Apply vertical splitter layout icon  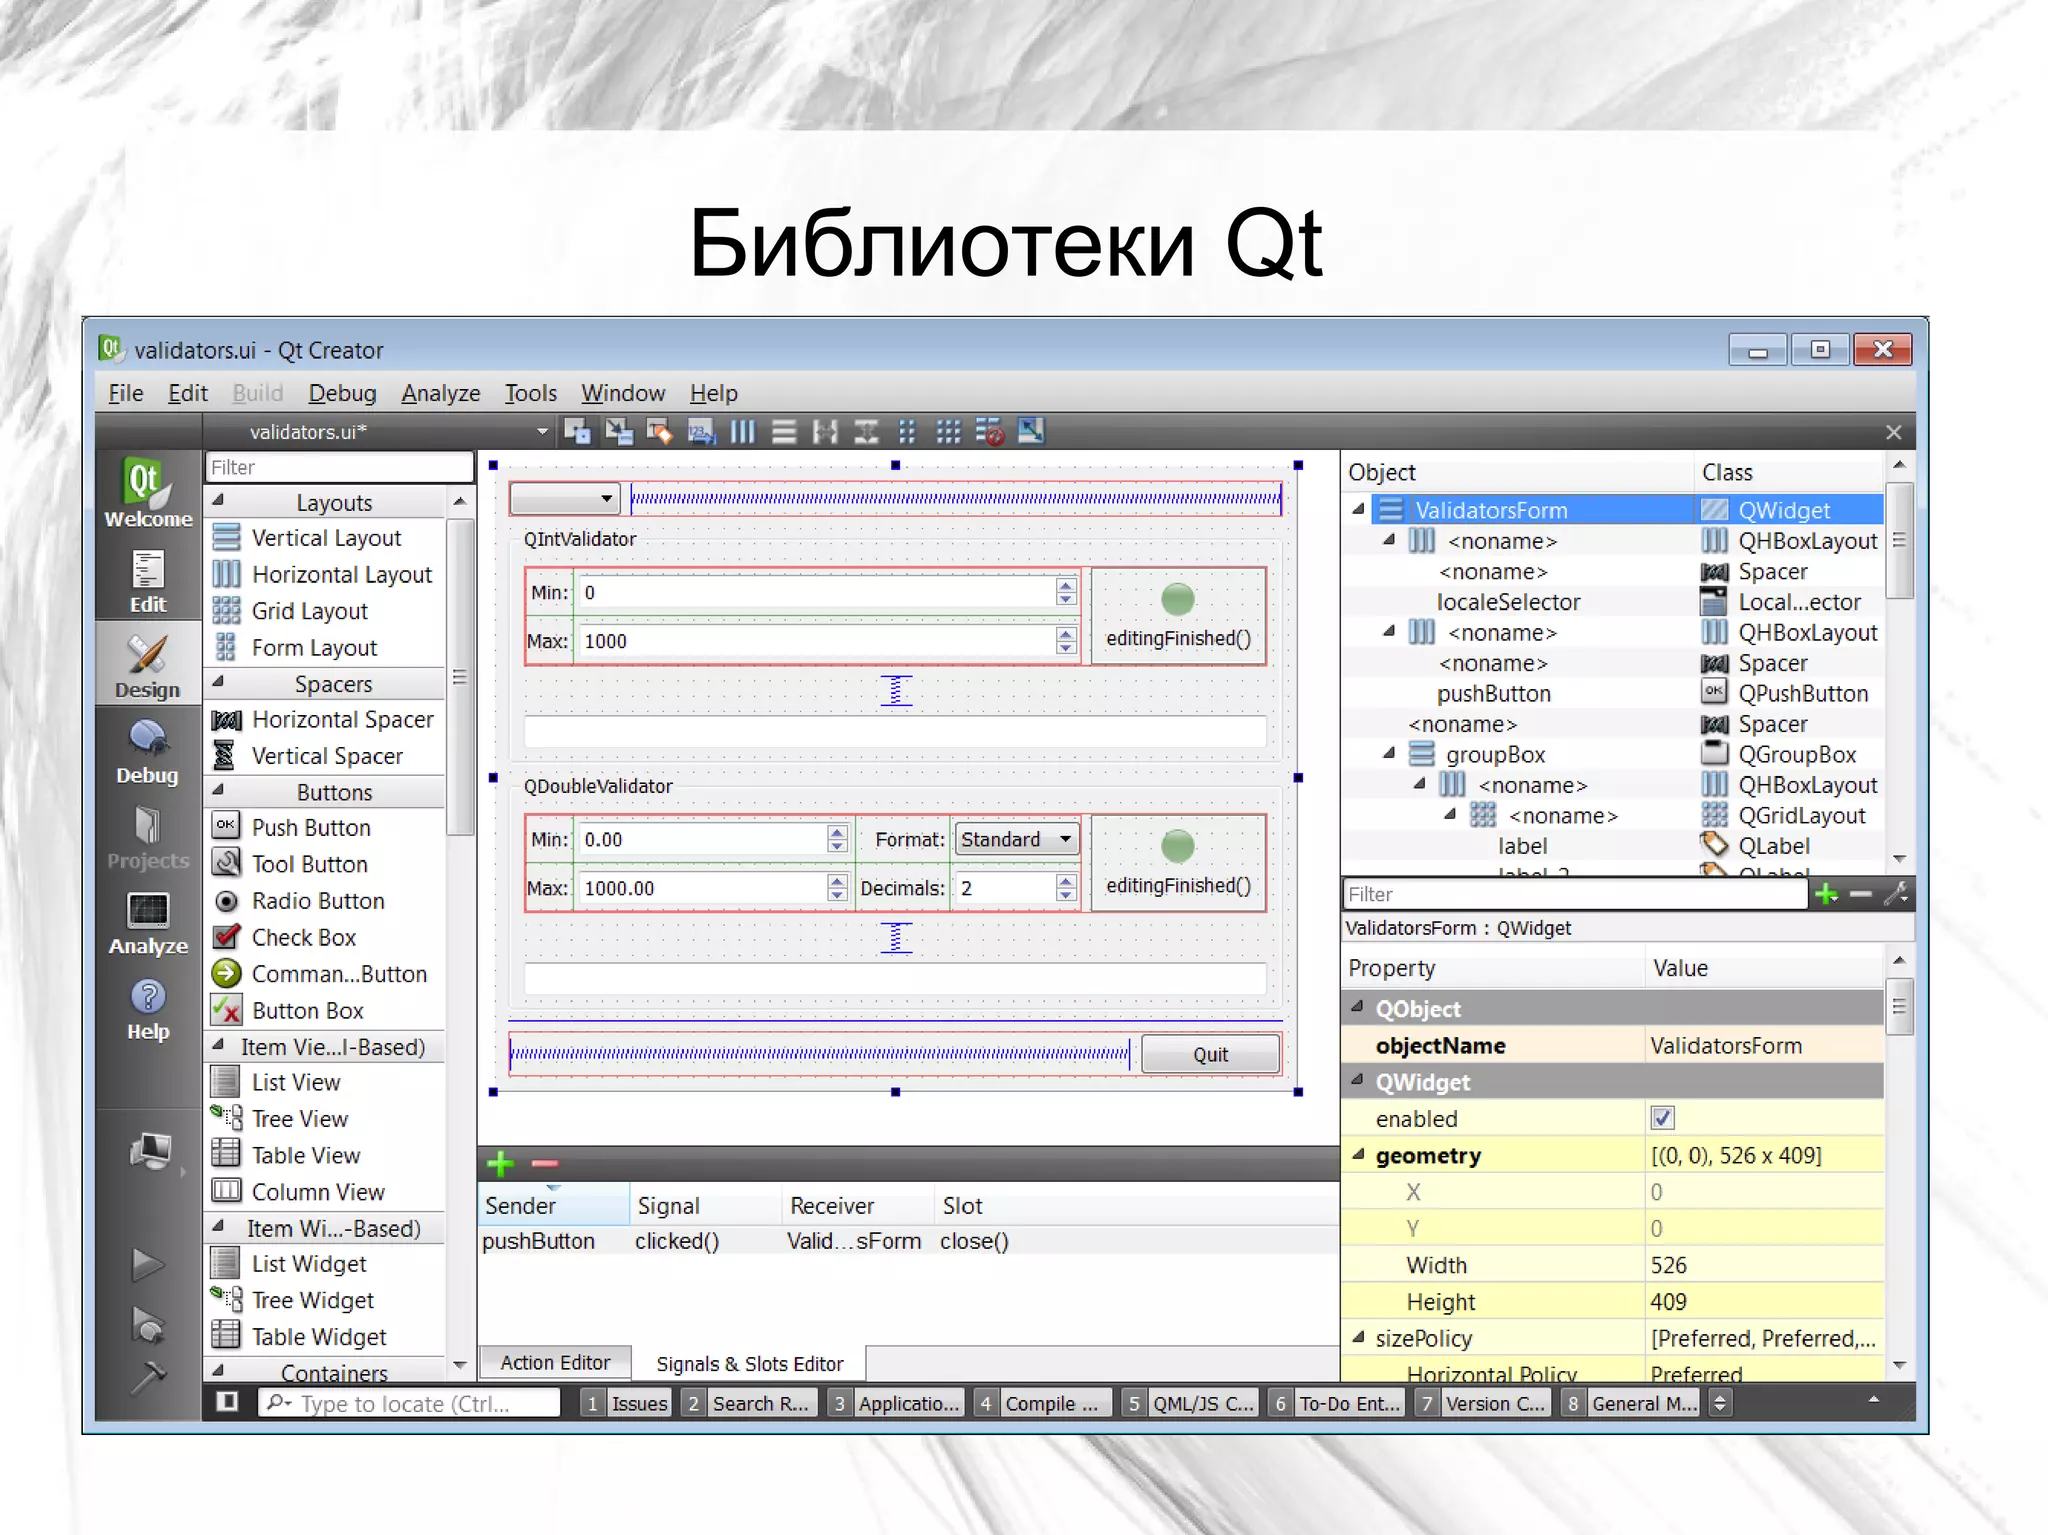coord(866,432)
